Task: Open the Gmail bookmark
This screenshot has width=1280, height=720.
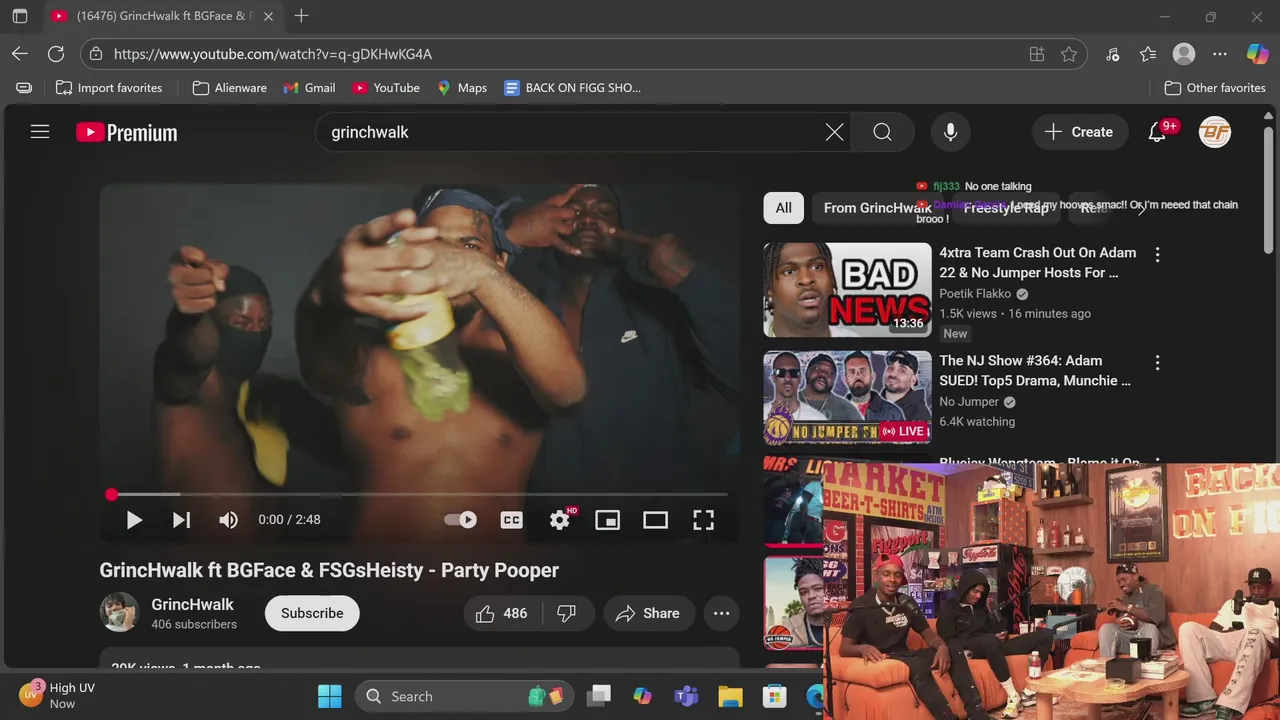Action: click(309, 88)
